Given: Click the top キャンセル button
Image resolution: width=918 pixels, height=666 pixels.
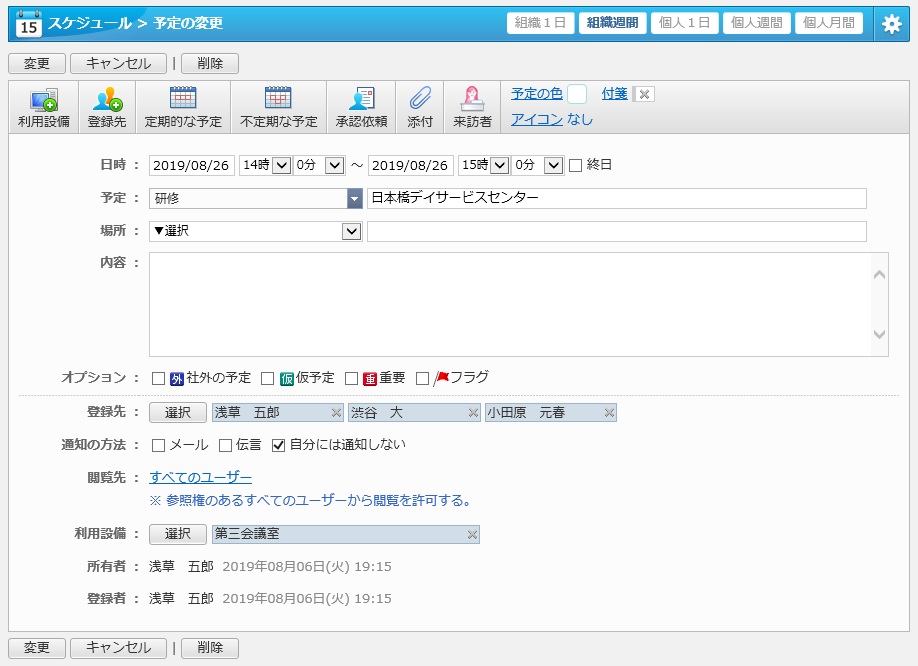Looking at the screenshot, I should coord(118,63).
